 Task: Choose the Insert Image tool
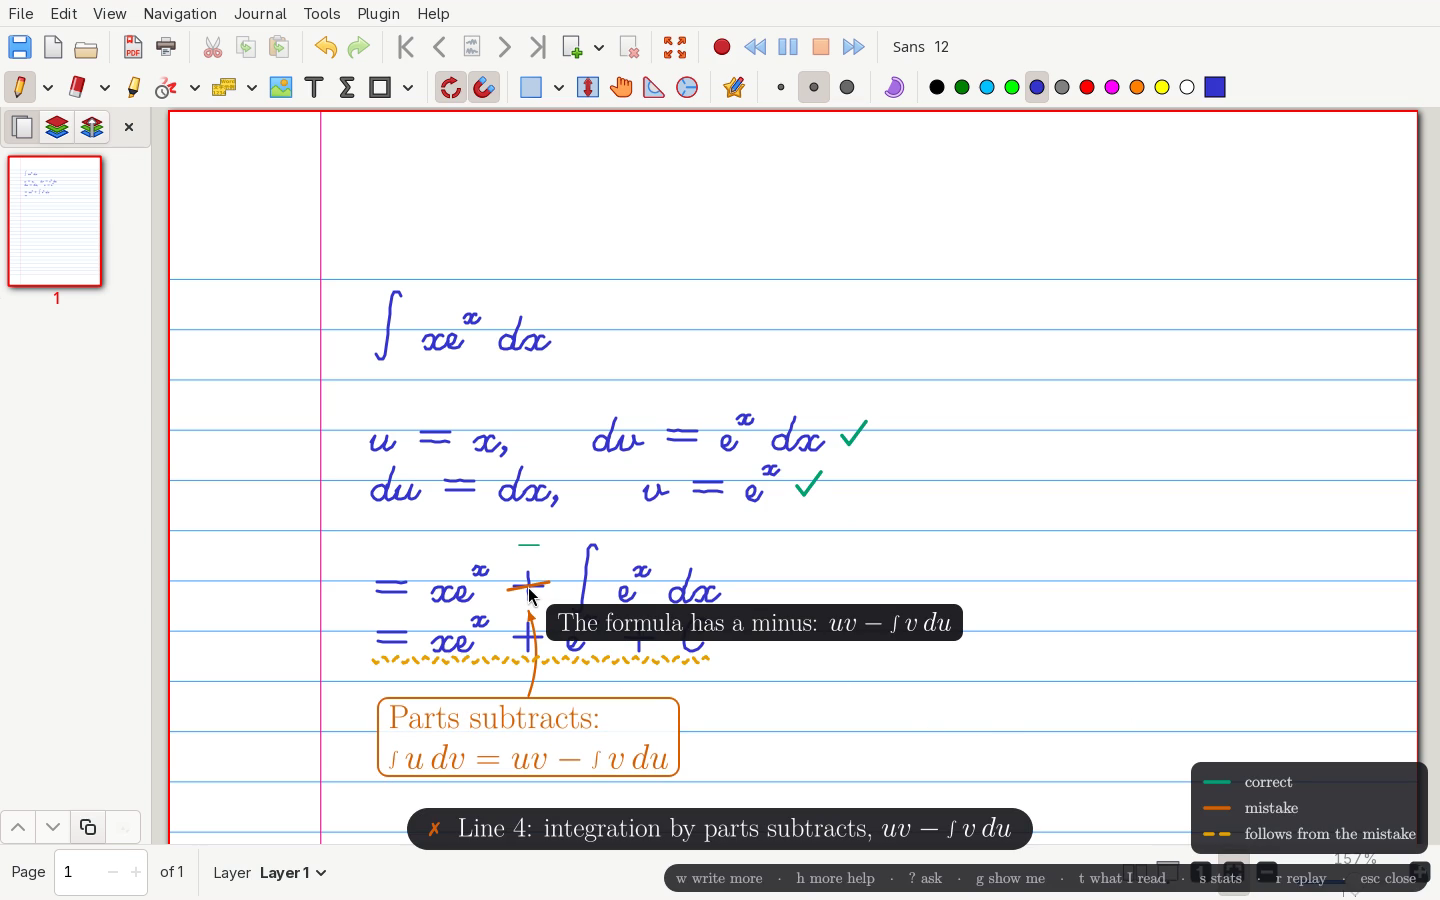click(281, 88)
